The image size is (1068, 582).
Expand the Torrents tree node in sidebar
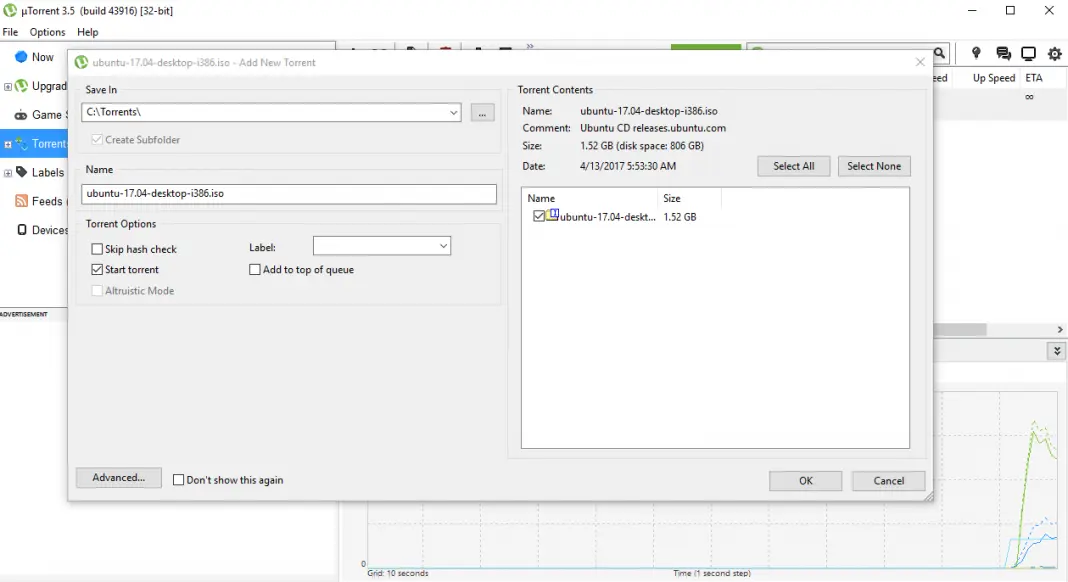7,144
